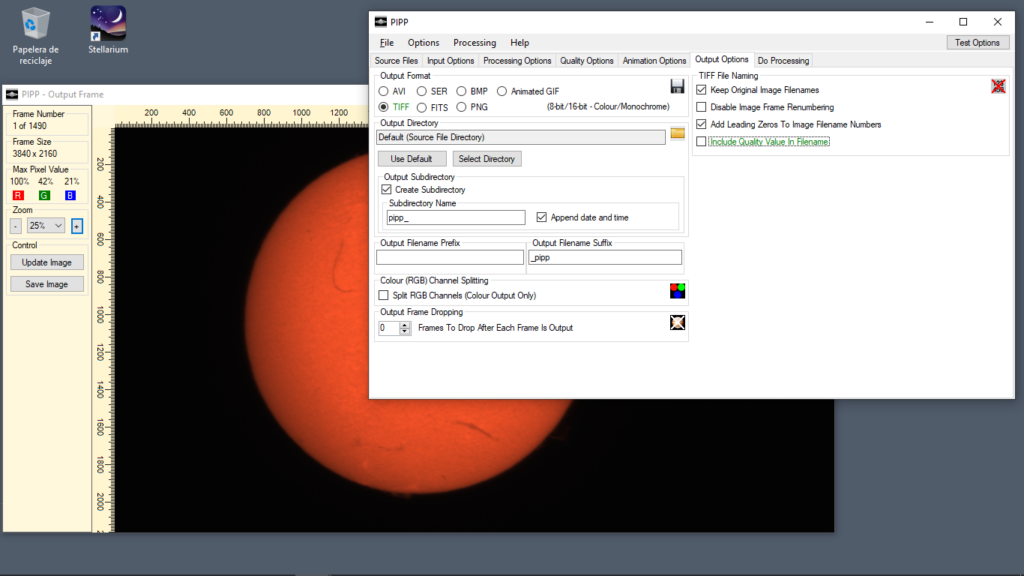Switch to the Processing Options tab
Image resolution: width=1024 pixels, height=576 pixels.
coord(517,61)
